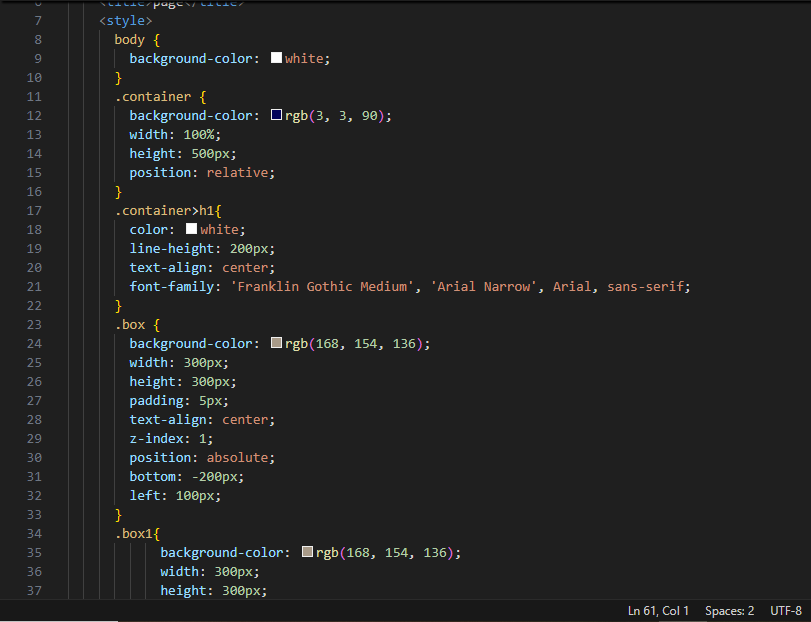Click rgb(168, 154, 136) value on line 24

[354, 343]
